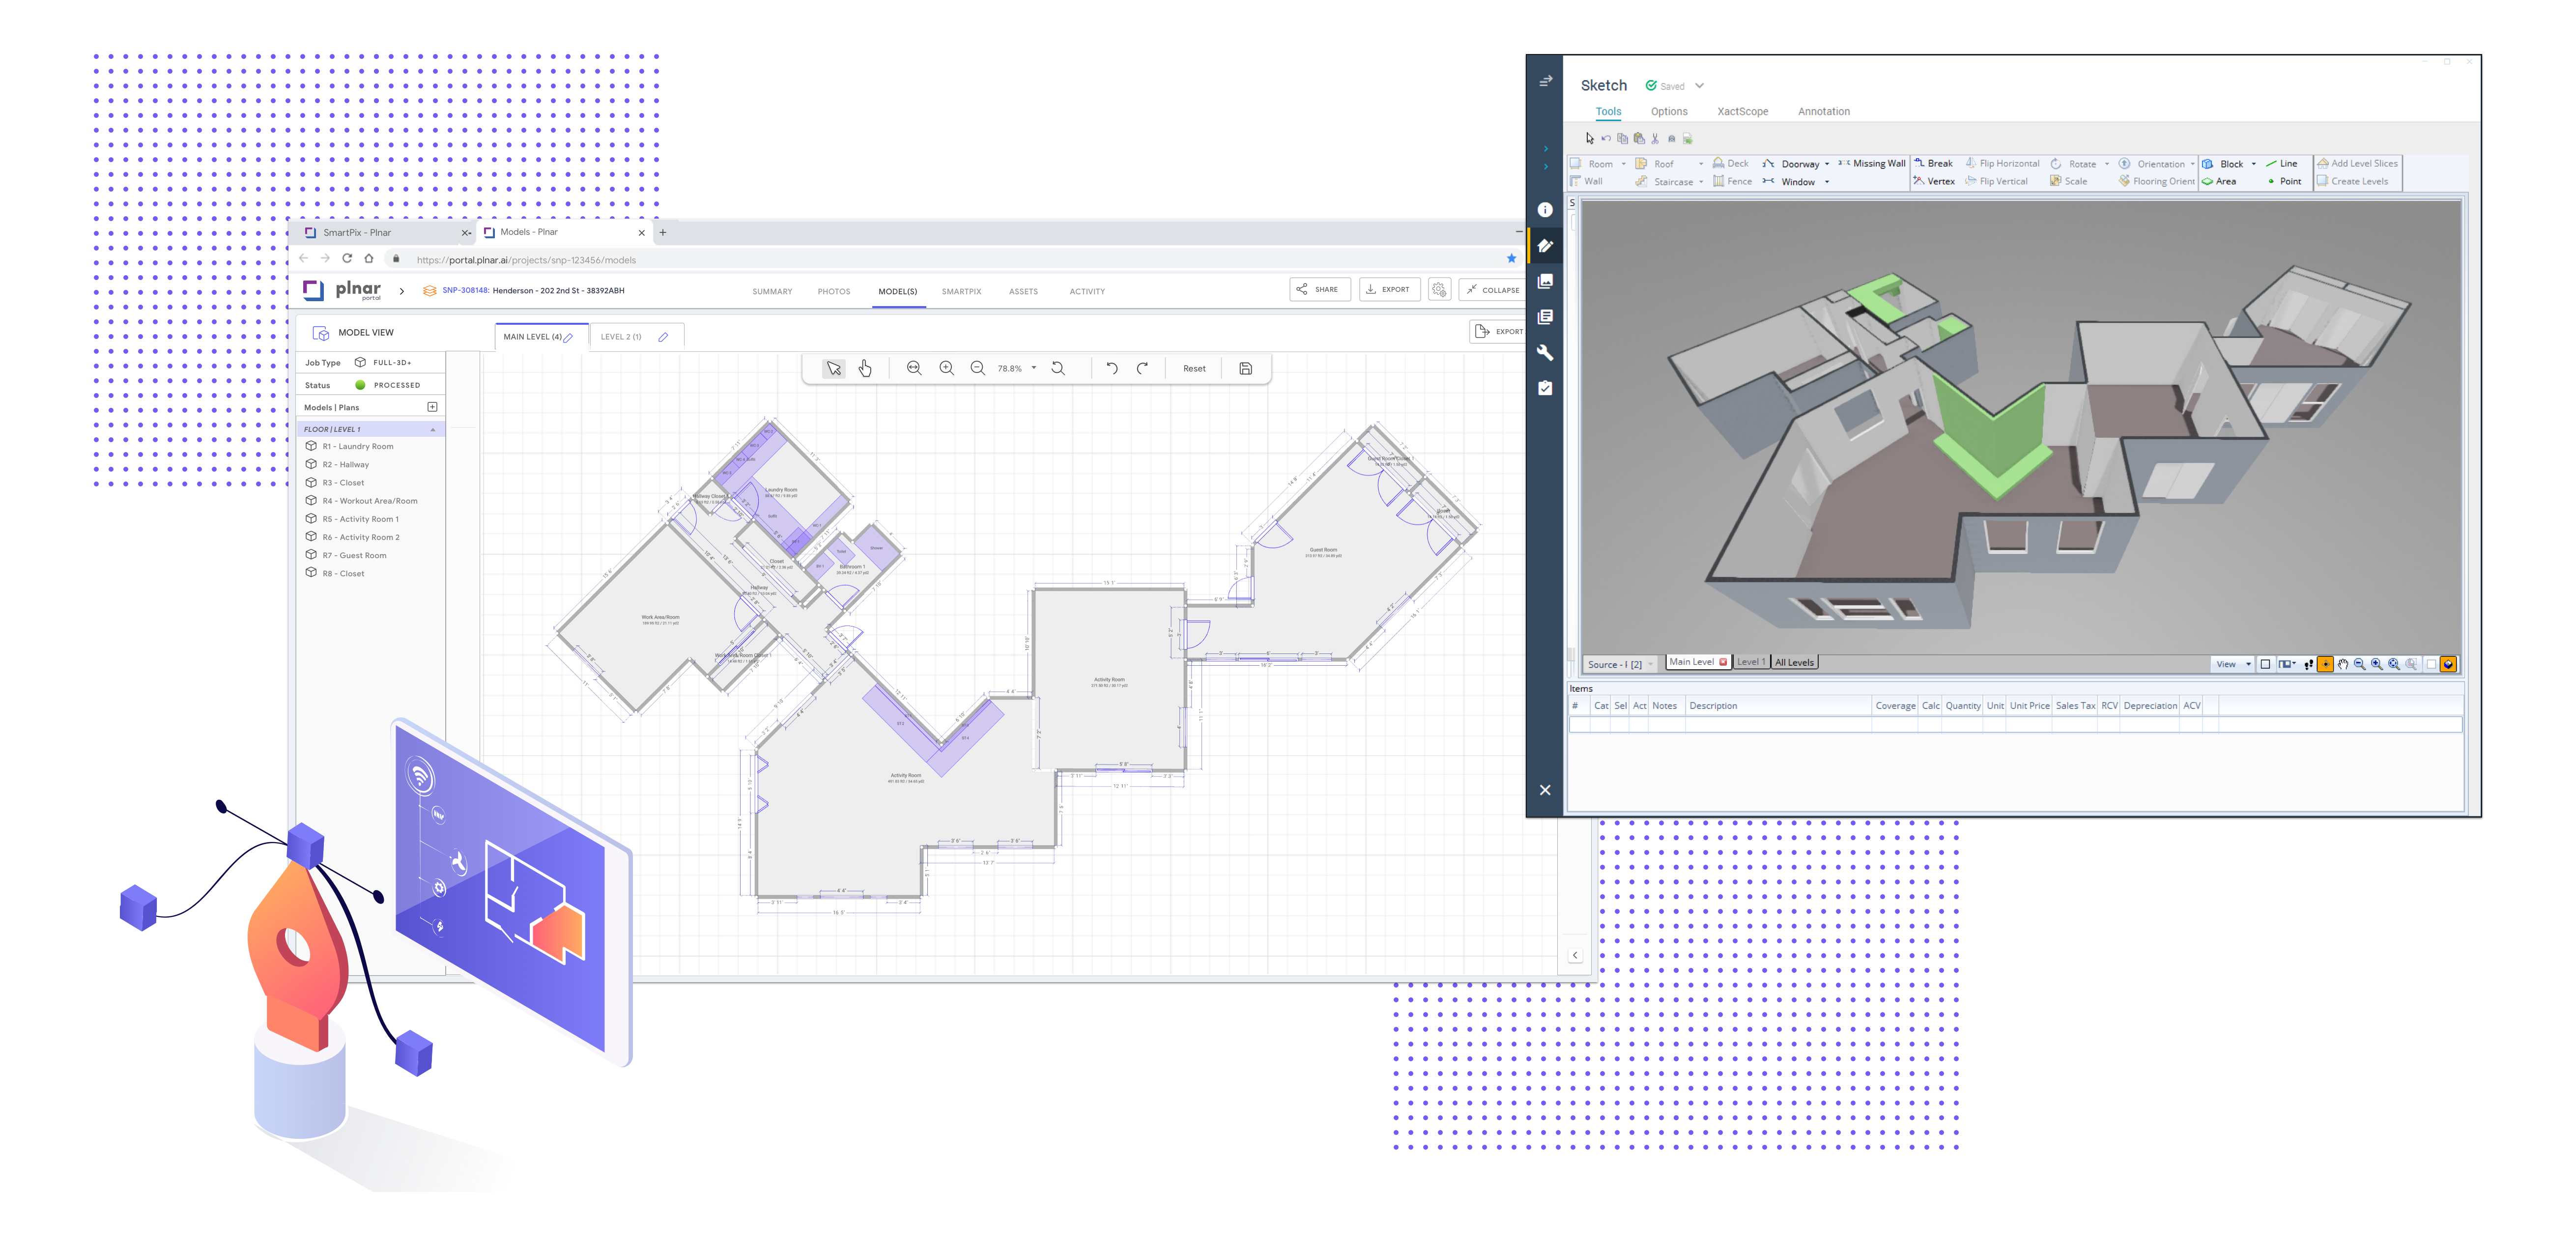Select R1 - Laundry Room in model list
The width and height of the screenshot is (2576, 1246).
point(358,446)
